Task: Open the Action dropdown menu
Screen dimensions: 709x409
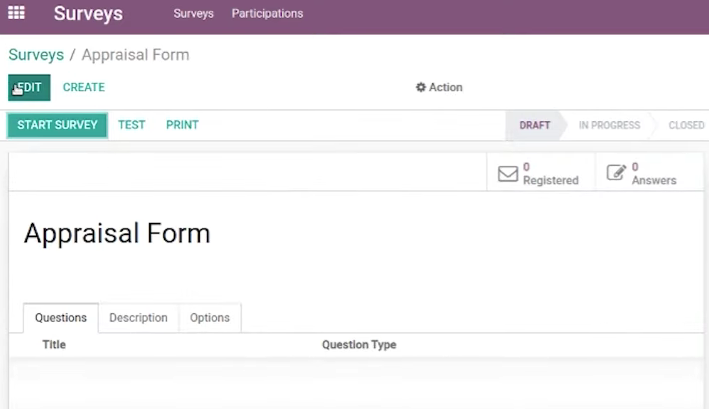Action: tap(439, 87)
